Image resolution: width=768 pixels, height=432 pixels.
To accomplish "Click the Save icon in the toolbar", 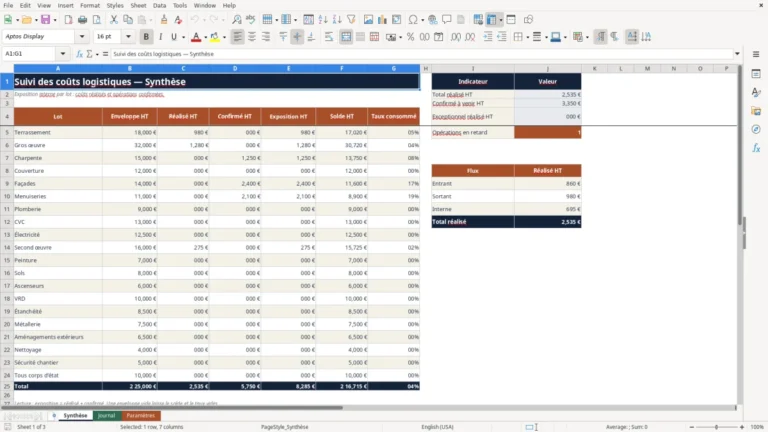I will tap(46, 20).
